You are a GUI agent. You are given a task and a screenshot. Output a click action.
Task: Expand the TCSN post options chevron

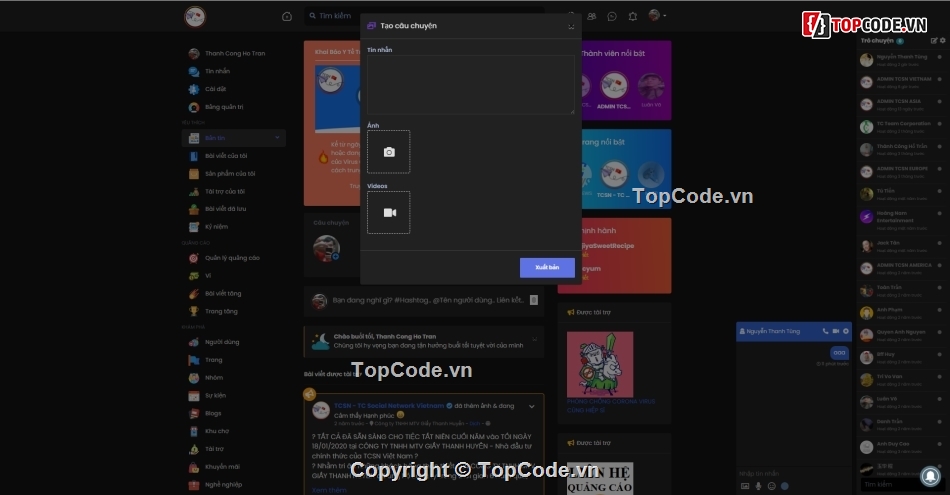coord(531,407)
